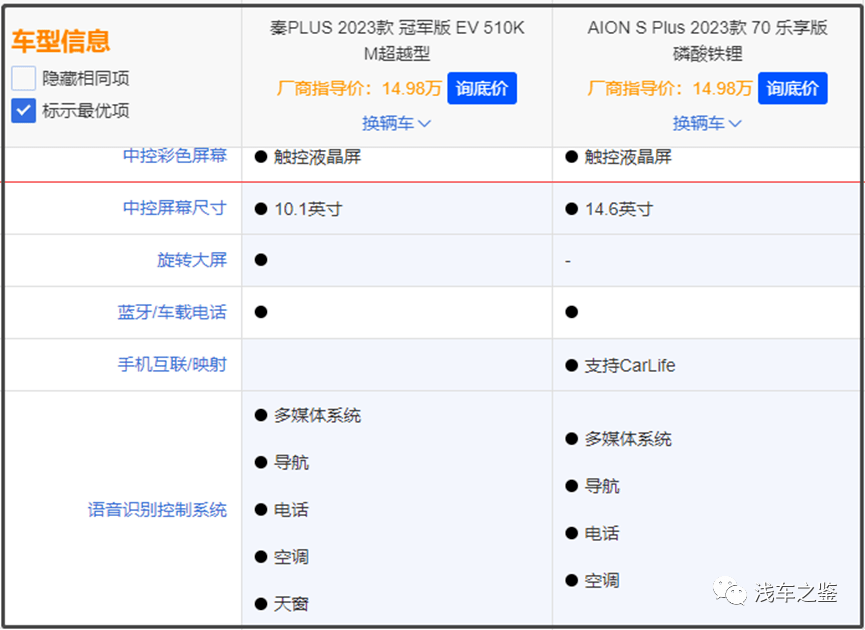Select the 旋转大屏 dash for AION S Plus
The width and height of the screenshot is (865, 630).
568,260
